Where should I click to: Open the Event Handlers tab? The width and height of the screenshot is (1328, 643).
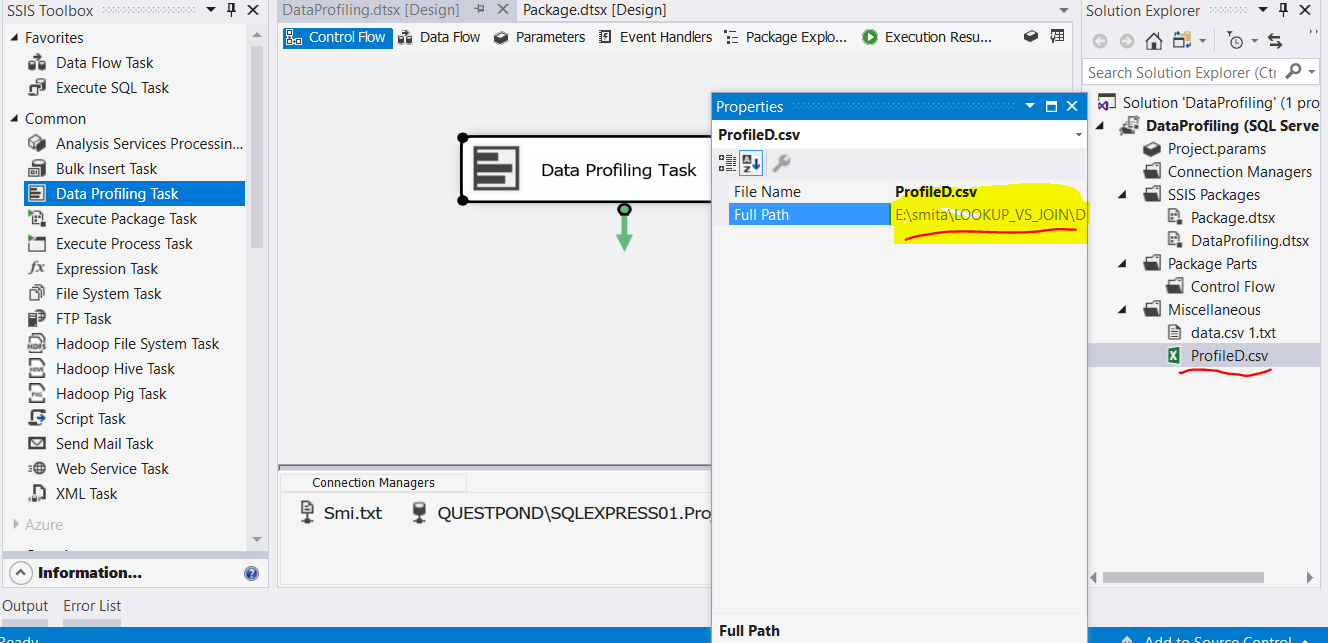[x=655, y=37]
